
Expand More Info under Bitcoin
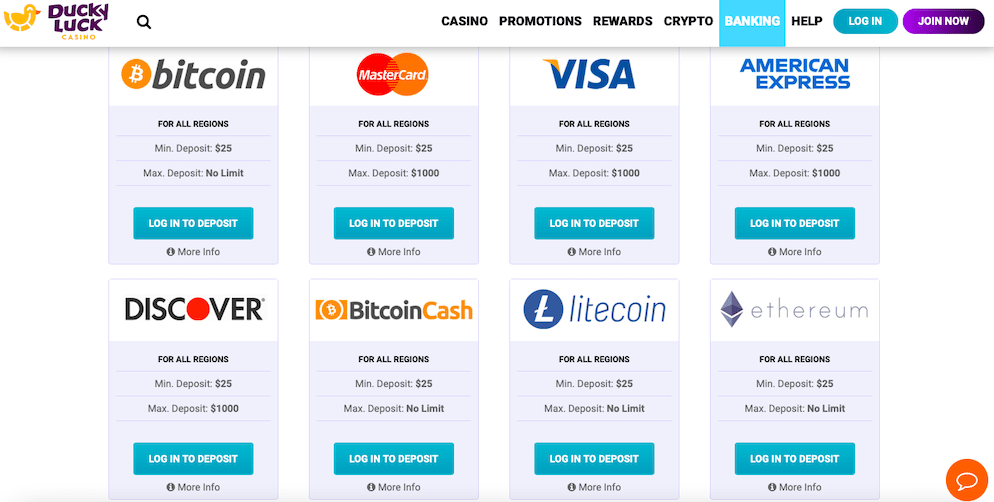point(193,252)
